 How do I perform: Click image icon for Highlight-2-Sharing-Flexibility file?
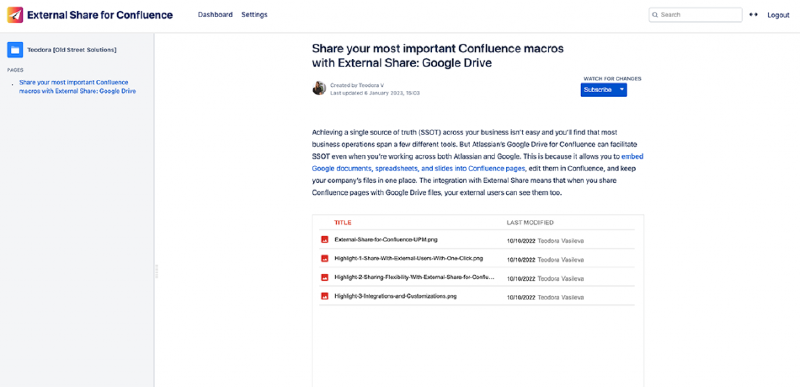click(324, 277)
